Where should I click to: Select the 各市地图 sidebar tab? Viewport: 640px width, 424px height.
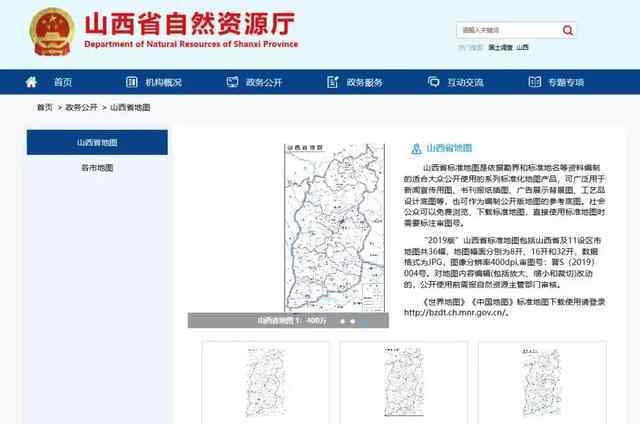tap(97, 168)
